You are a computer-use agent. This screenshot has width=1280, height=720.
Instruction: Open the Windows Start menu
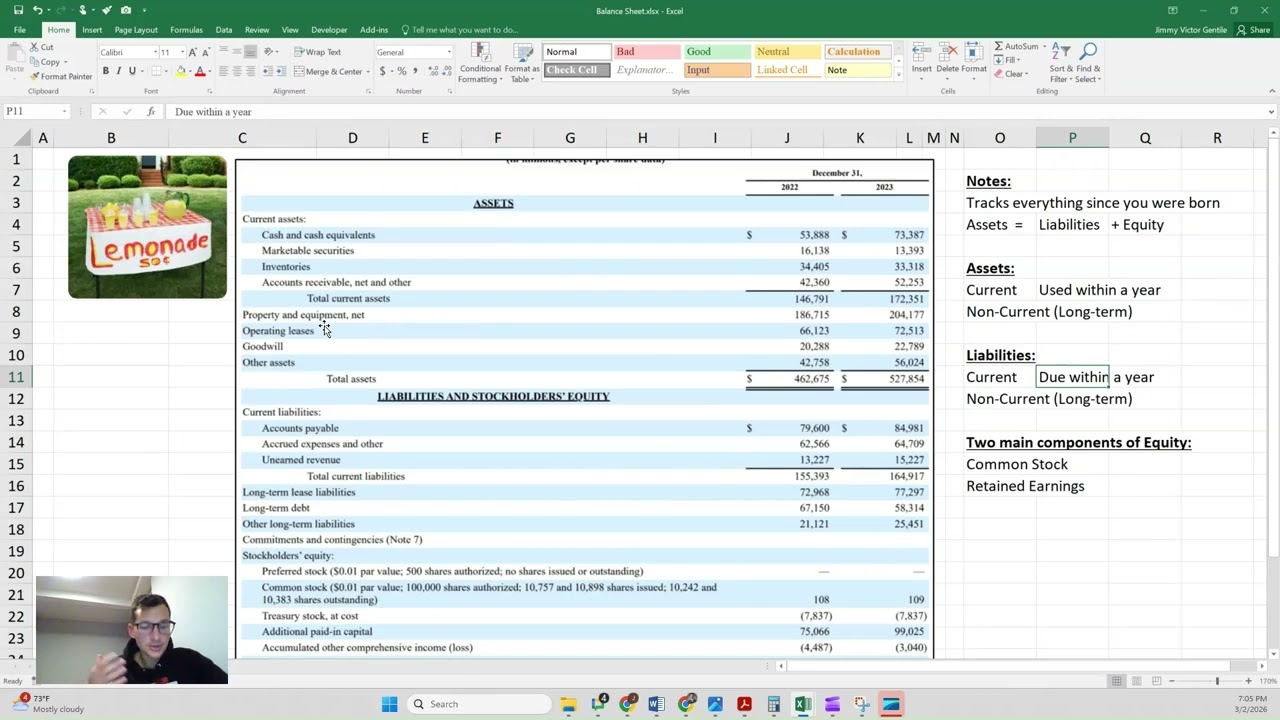[389, 704]
